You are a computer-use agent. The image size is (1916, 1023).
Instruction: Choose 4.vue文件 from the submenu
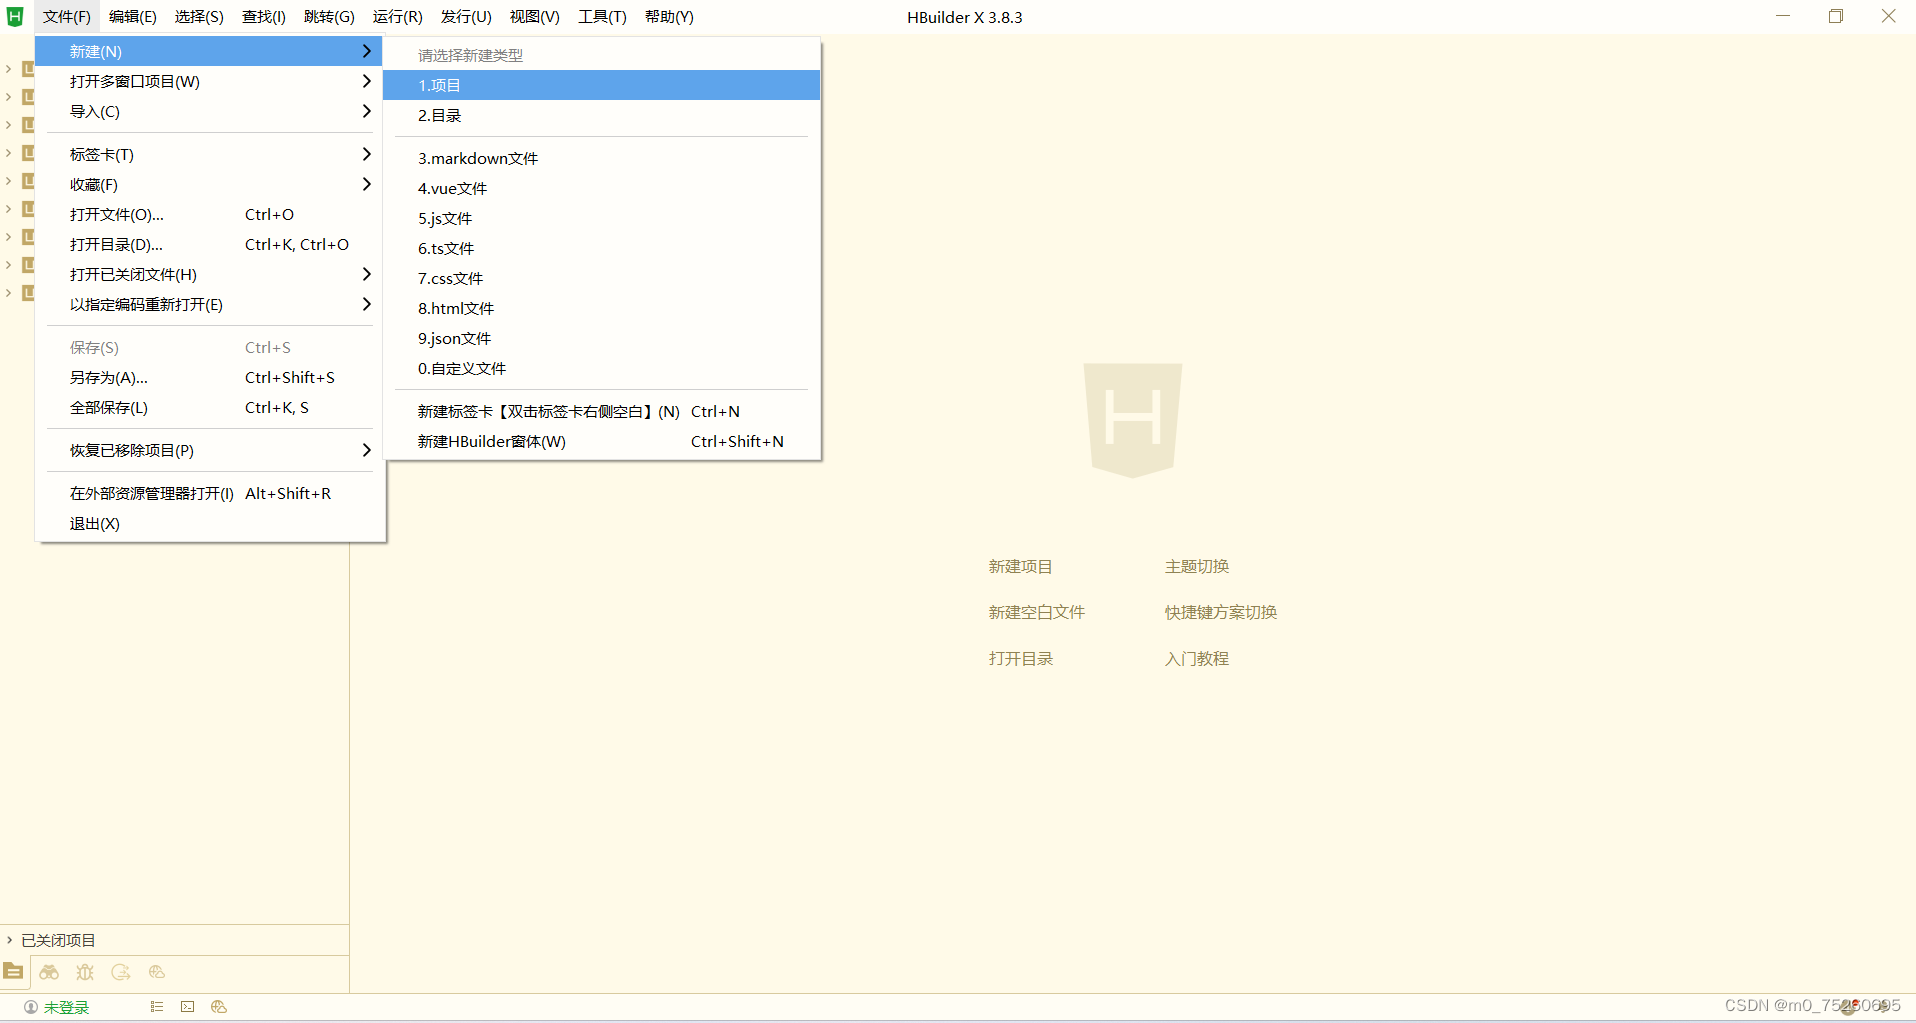tap(601, 188)
